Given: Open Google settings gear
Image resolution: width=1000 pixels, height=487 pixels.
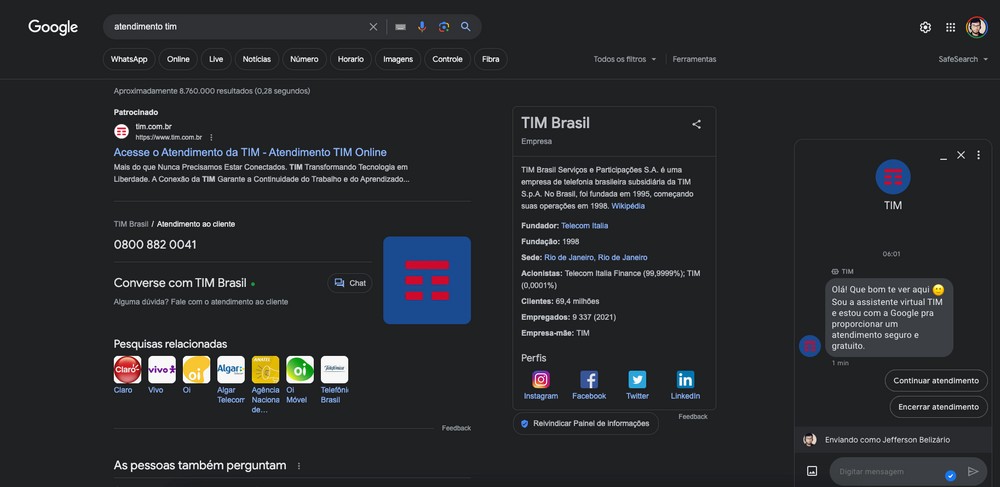Looking at the screenshot, I should 925,27.
